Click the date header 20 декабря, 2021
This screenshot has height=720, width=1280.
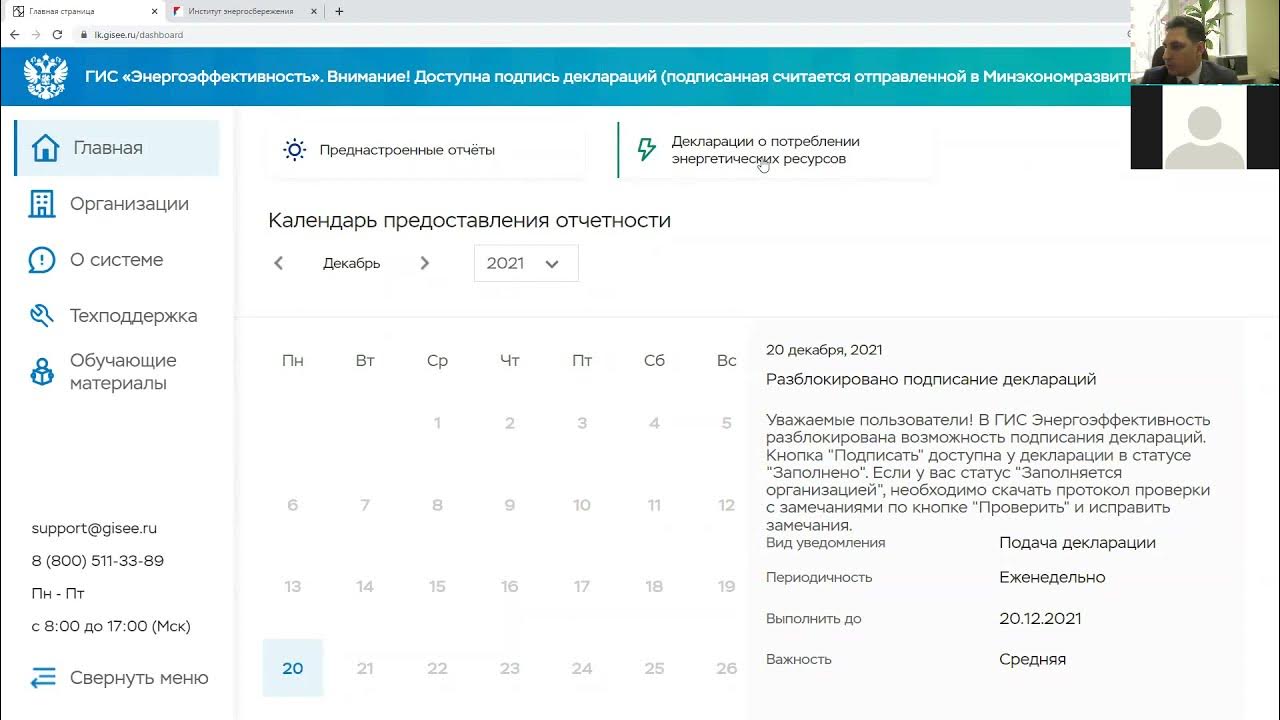824,350
